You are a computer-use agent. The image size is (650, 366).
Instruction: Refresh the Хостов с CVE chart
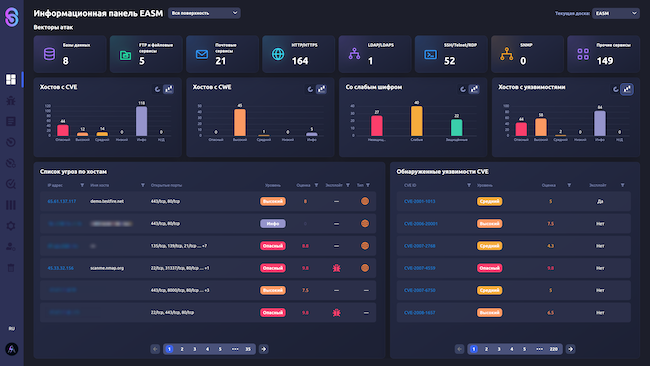point(157,89)
